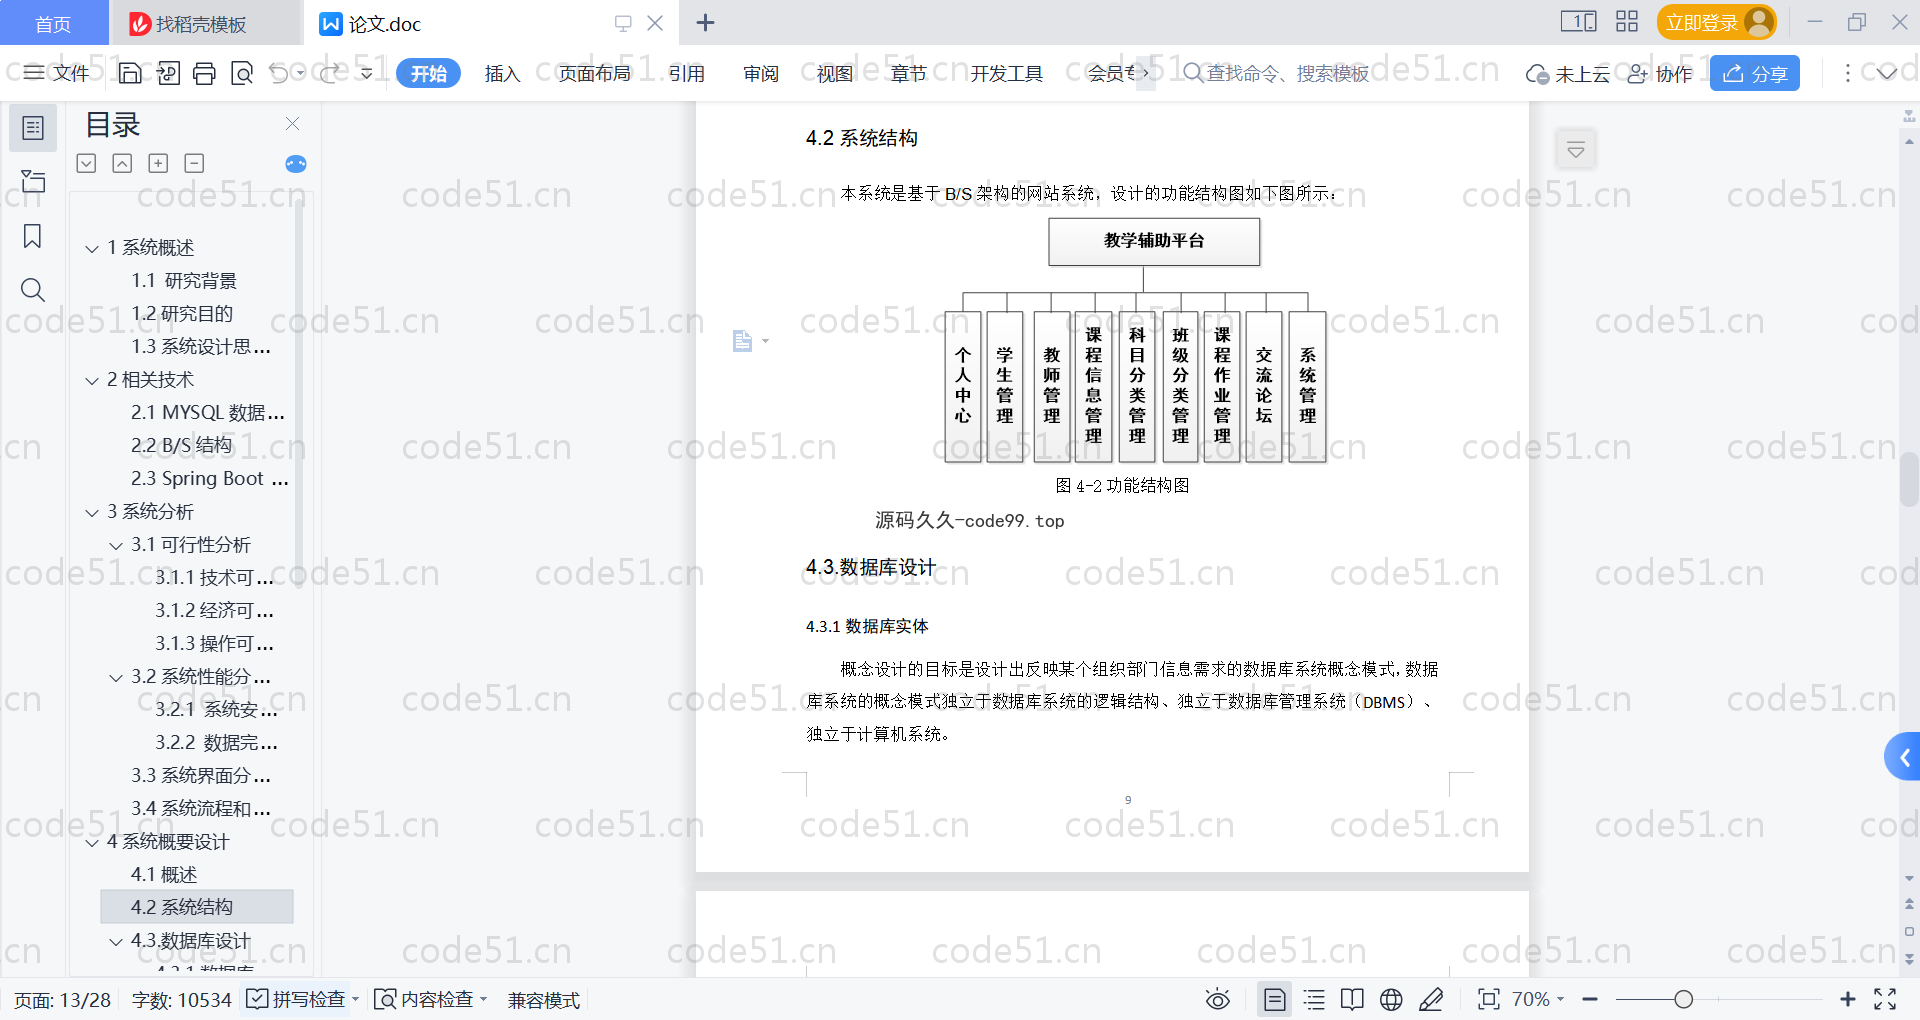
Task: Click zoom in plus button
Action: click(x=1848, y=999)
